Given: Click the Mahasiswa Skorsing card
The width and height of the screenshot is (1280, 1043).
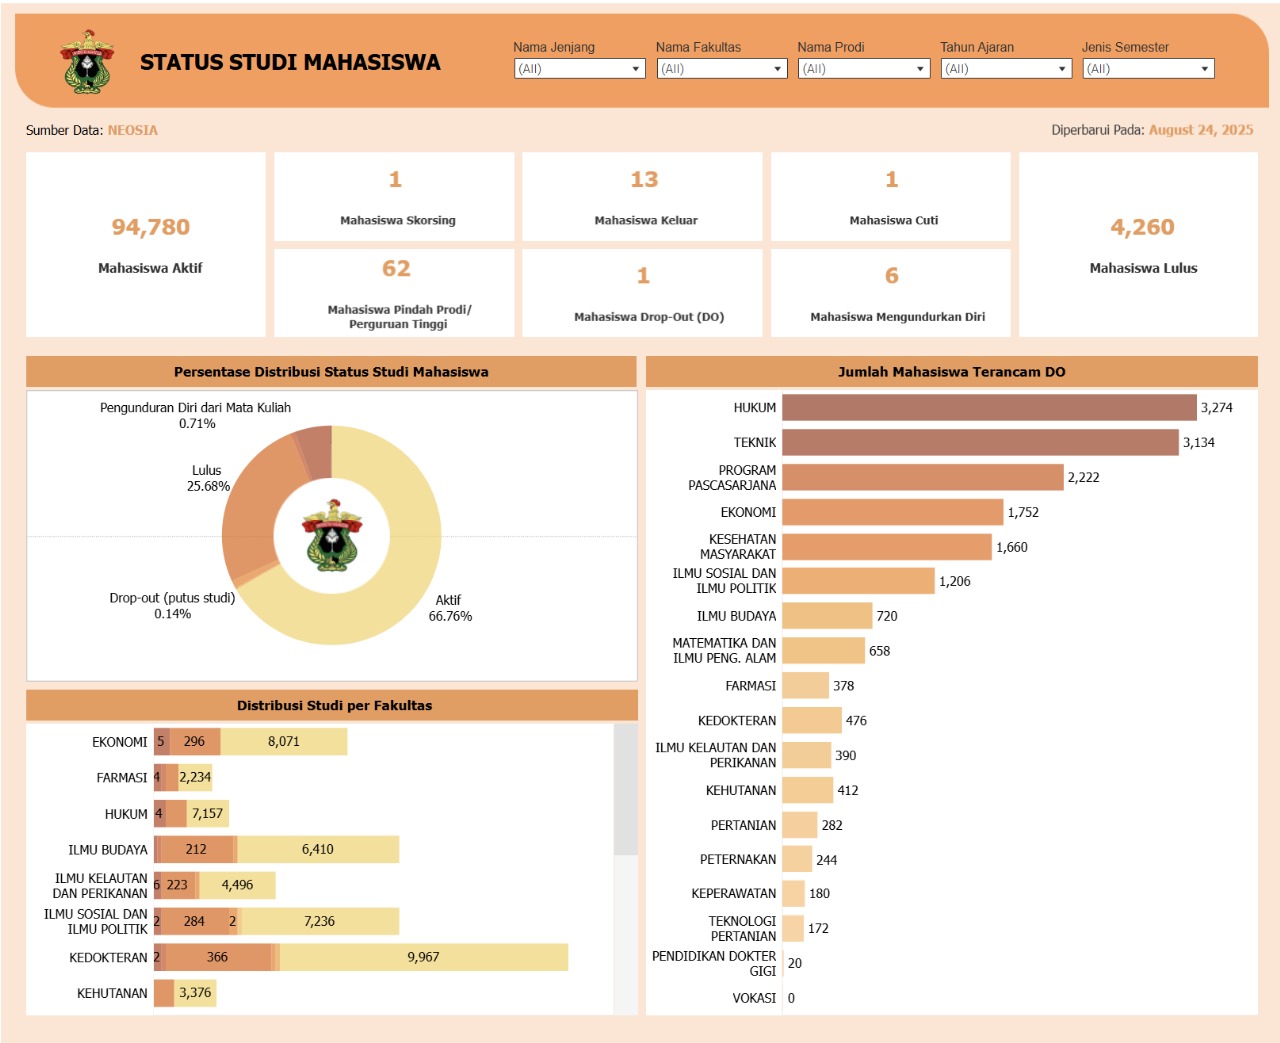Looking at the screenshot, I should tap(394, 196).
